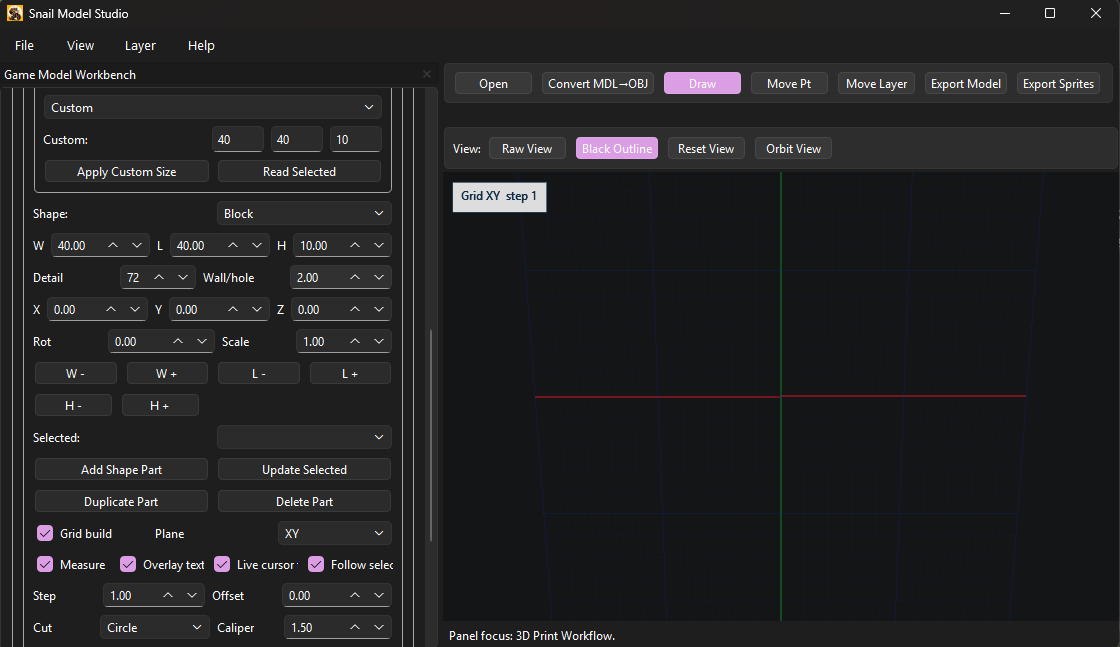Disable the Measure checkbox
Viewport: 1120px width, 647px height.
click(x=45, y=564)
